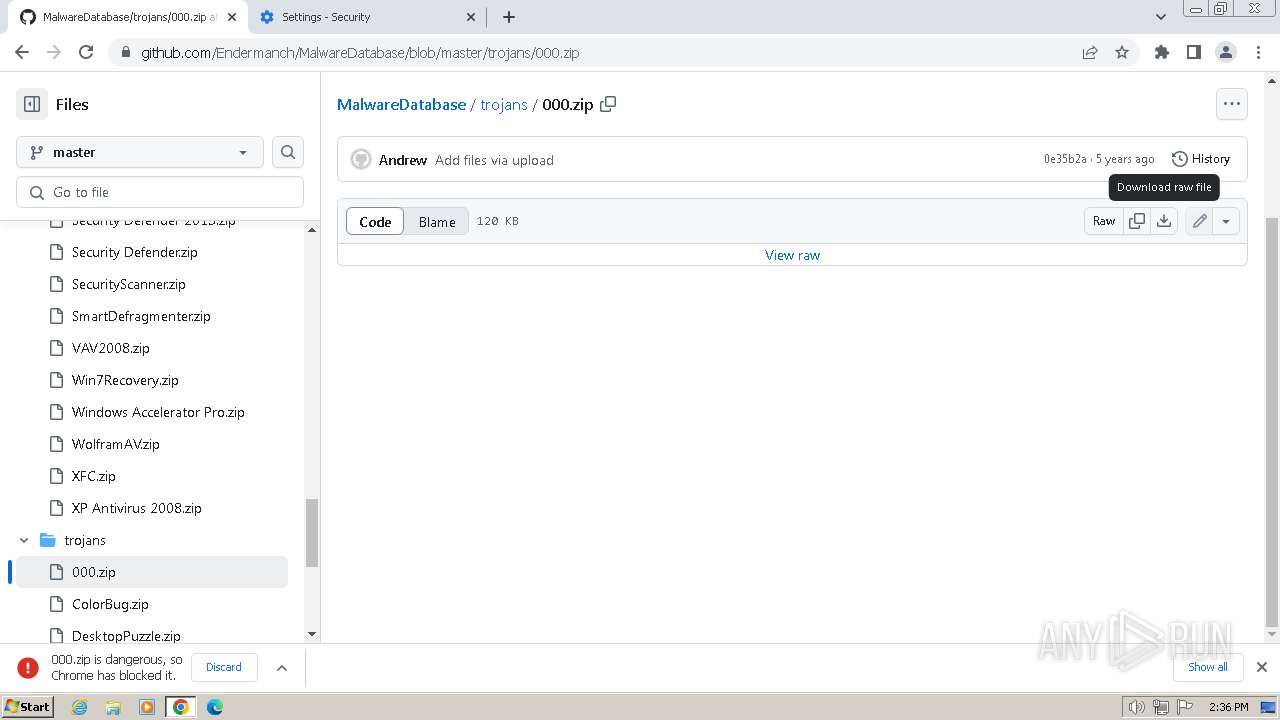The width and height of the screenshot is (1280, 720).
Task: Click the trojans folder icon
Action: point(47,540)
